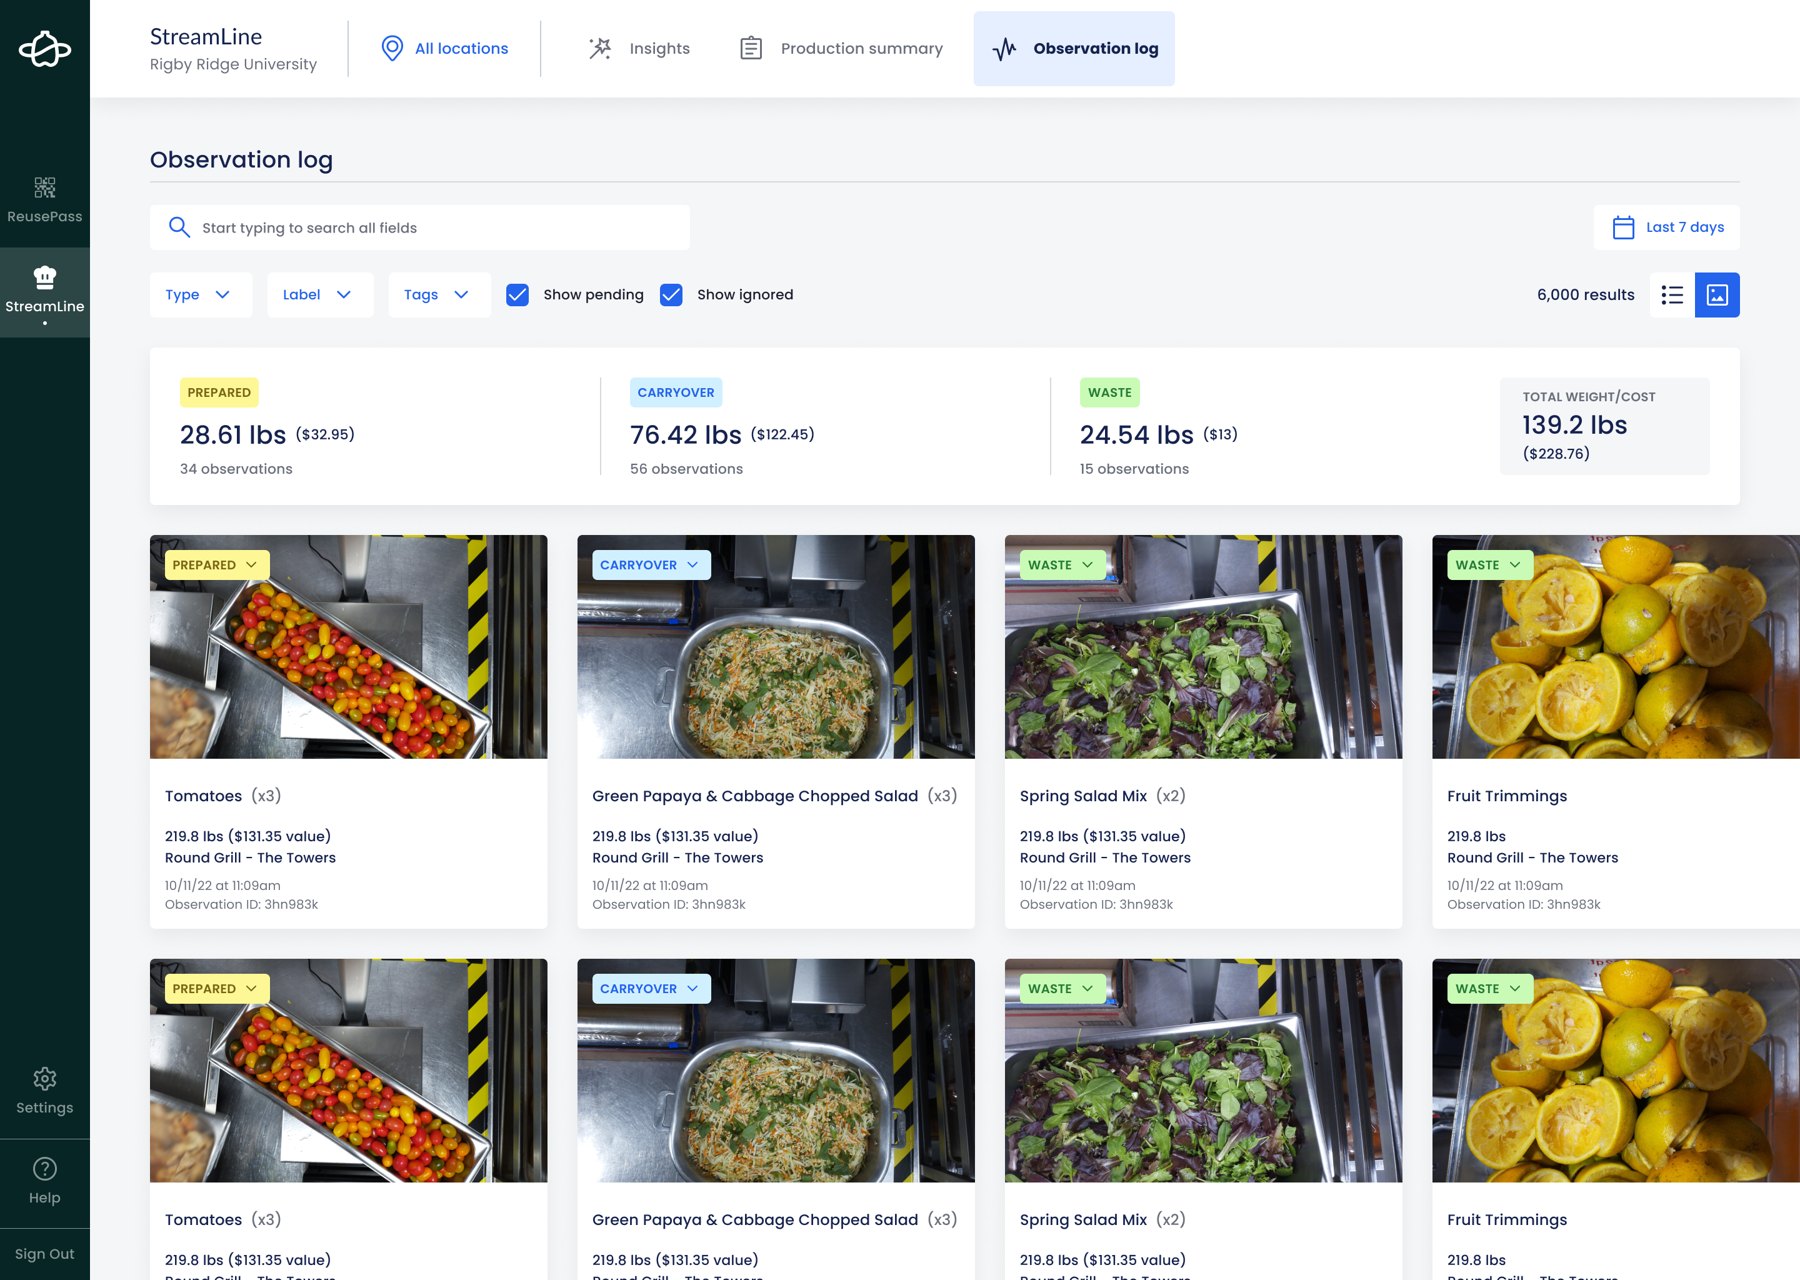Switch to list view
This screenshot has height=1280, width=1800.
click(x=1672, y=295)
